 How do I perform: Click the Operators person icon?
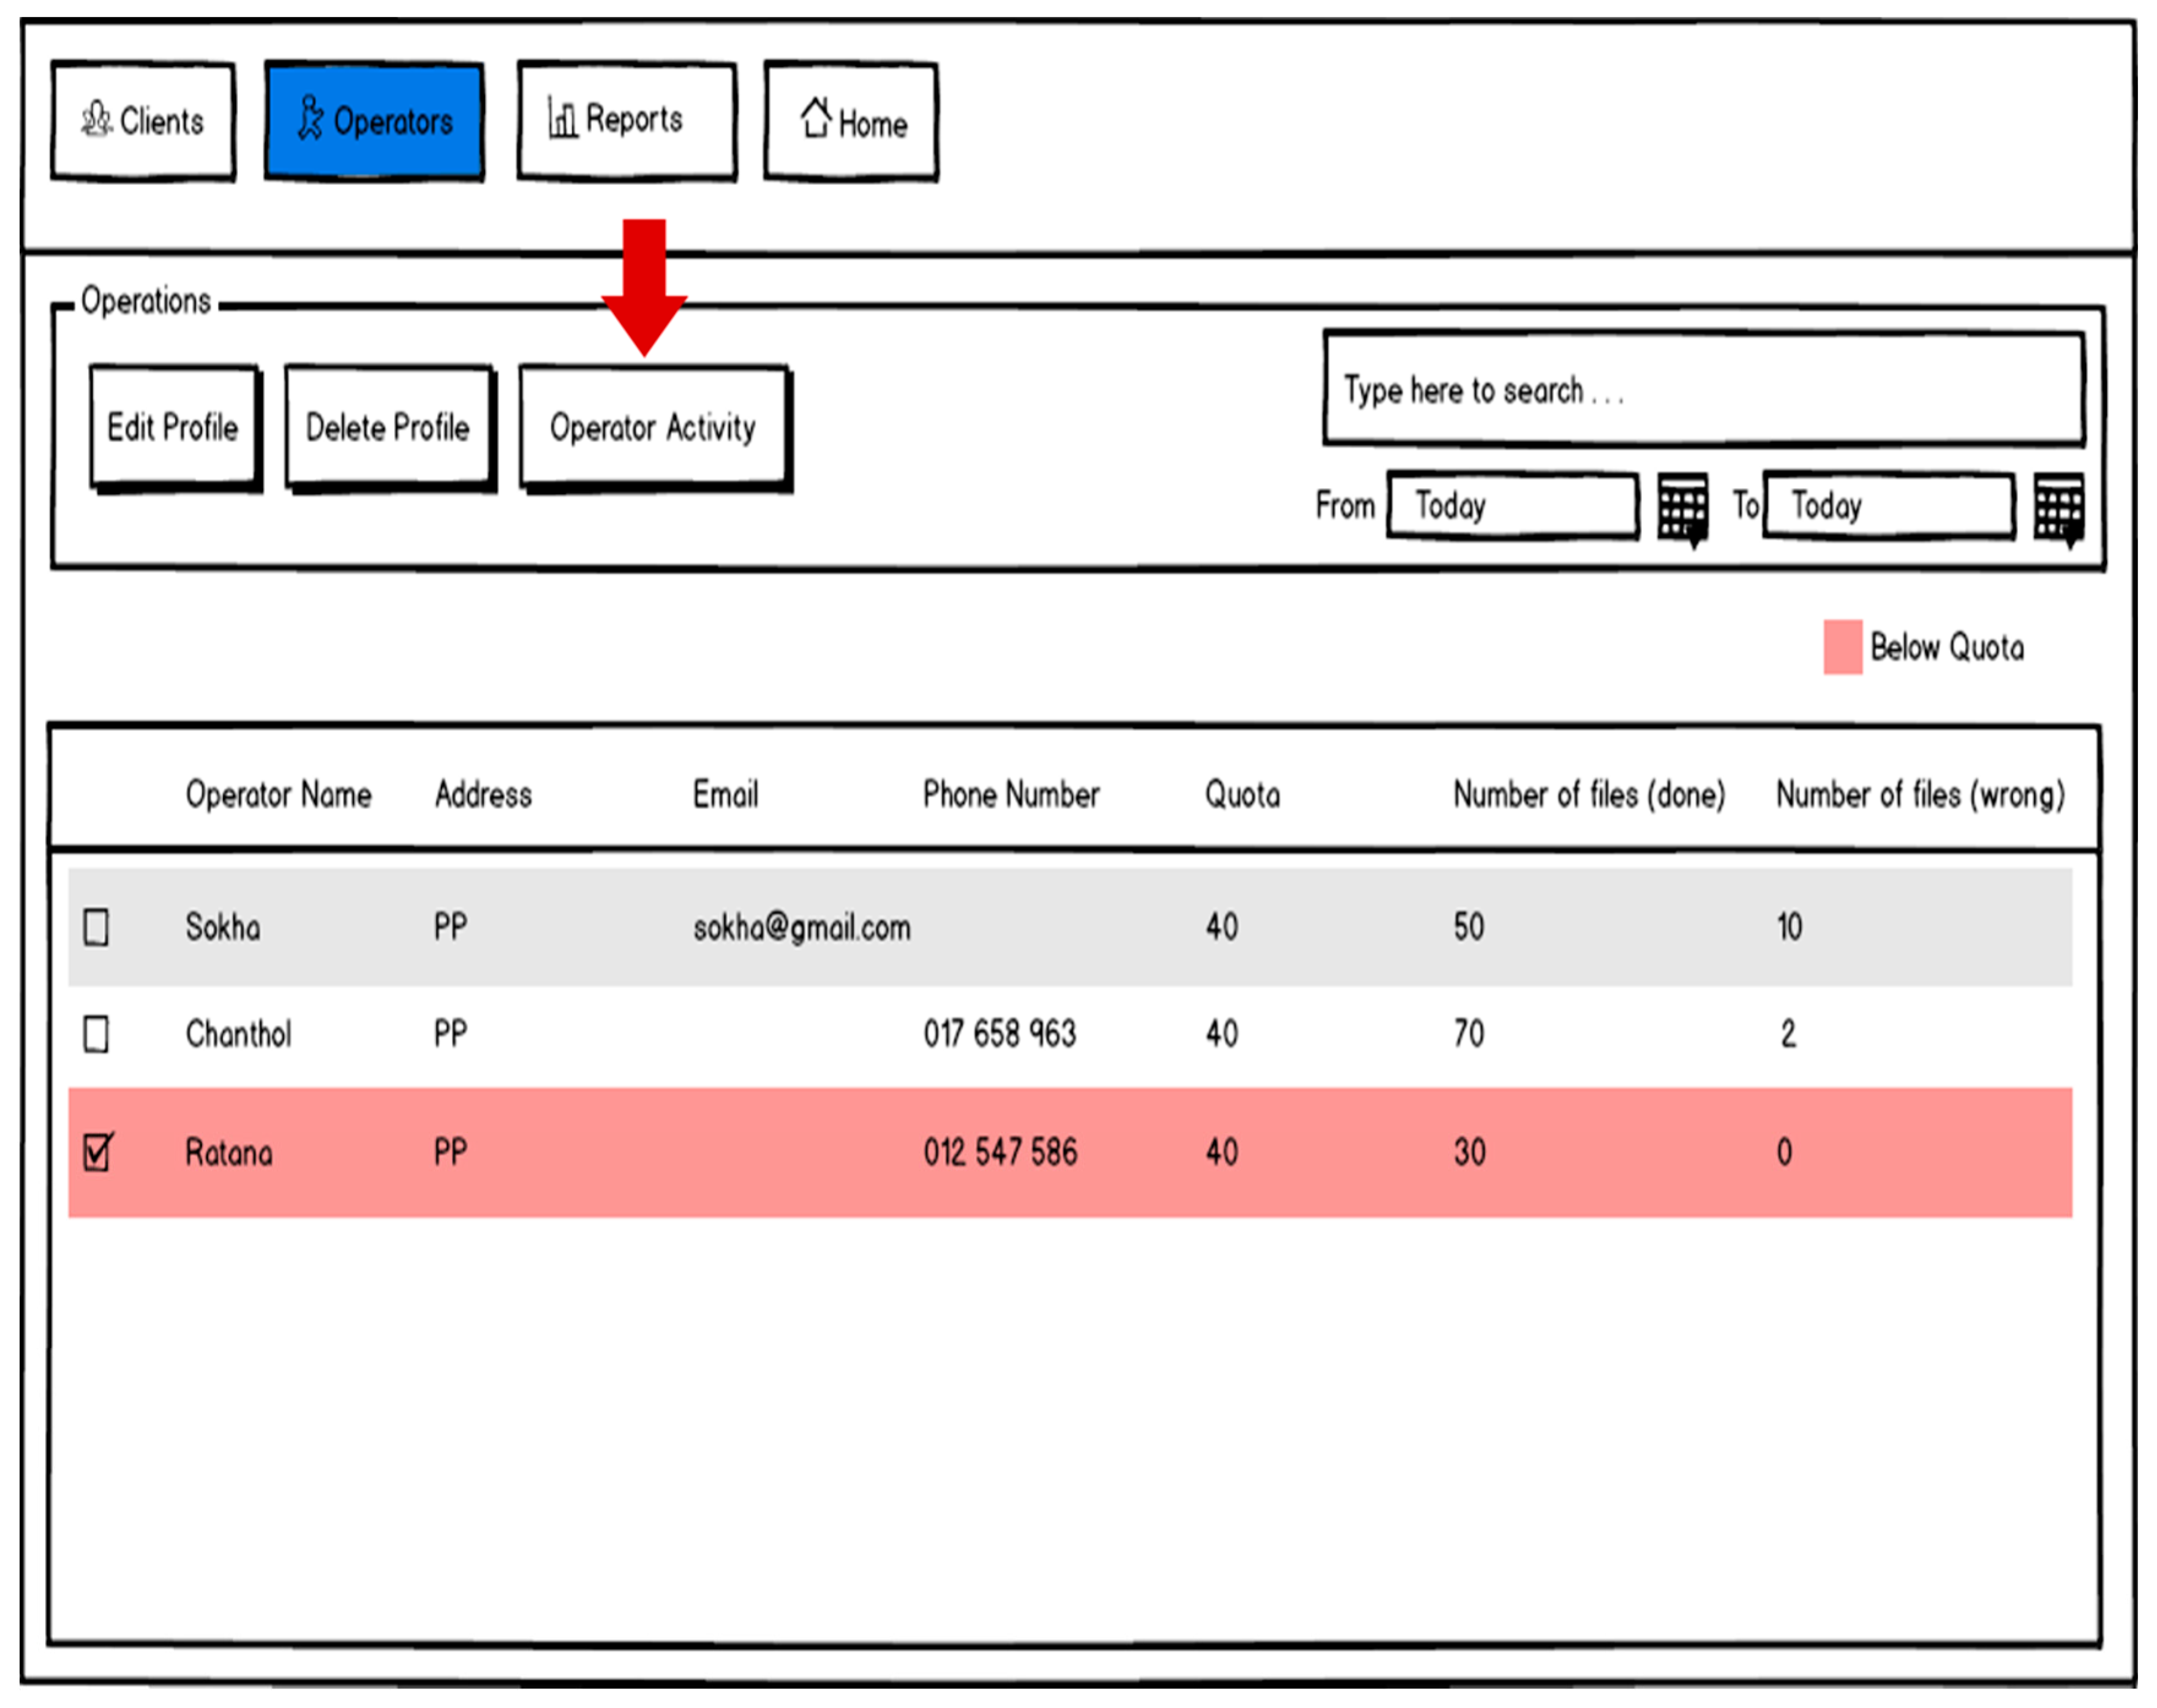[310, 118]
